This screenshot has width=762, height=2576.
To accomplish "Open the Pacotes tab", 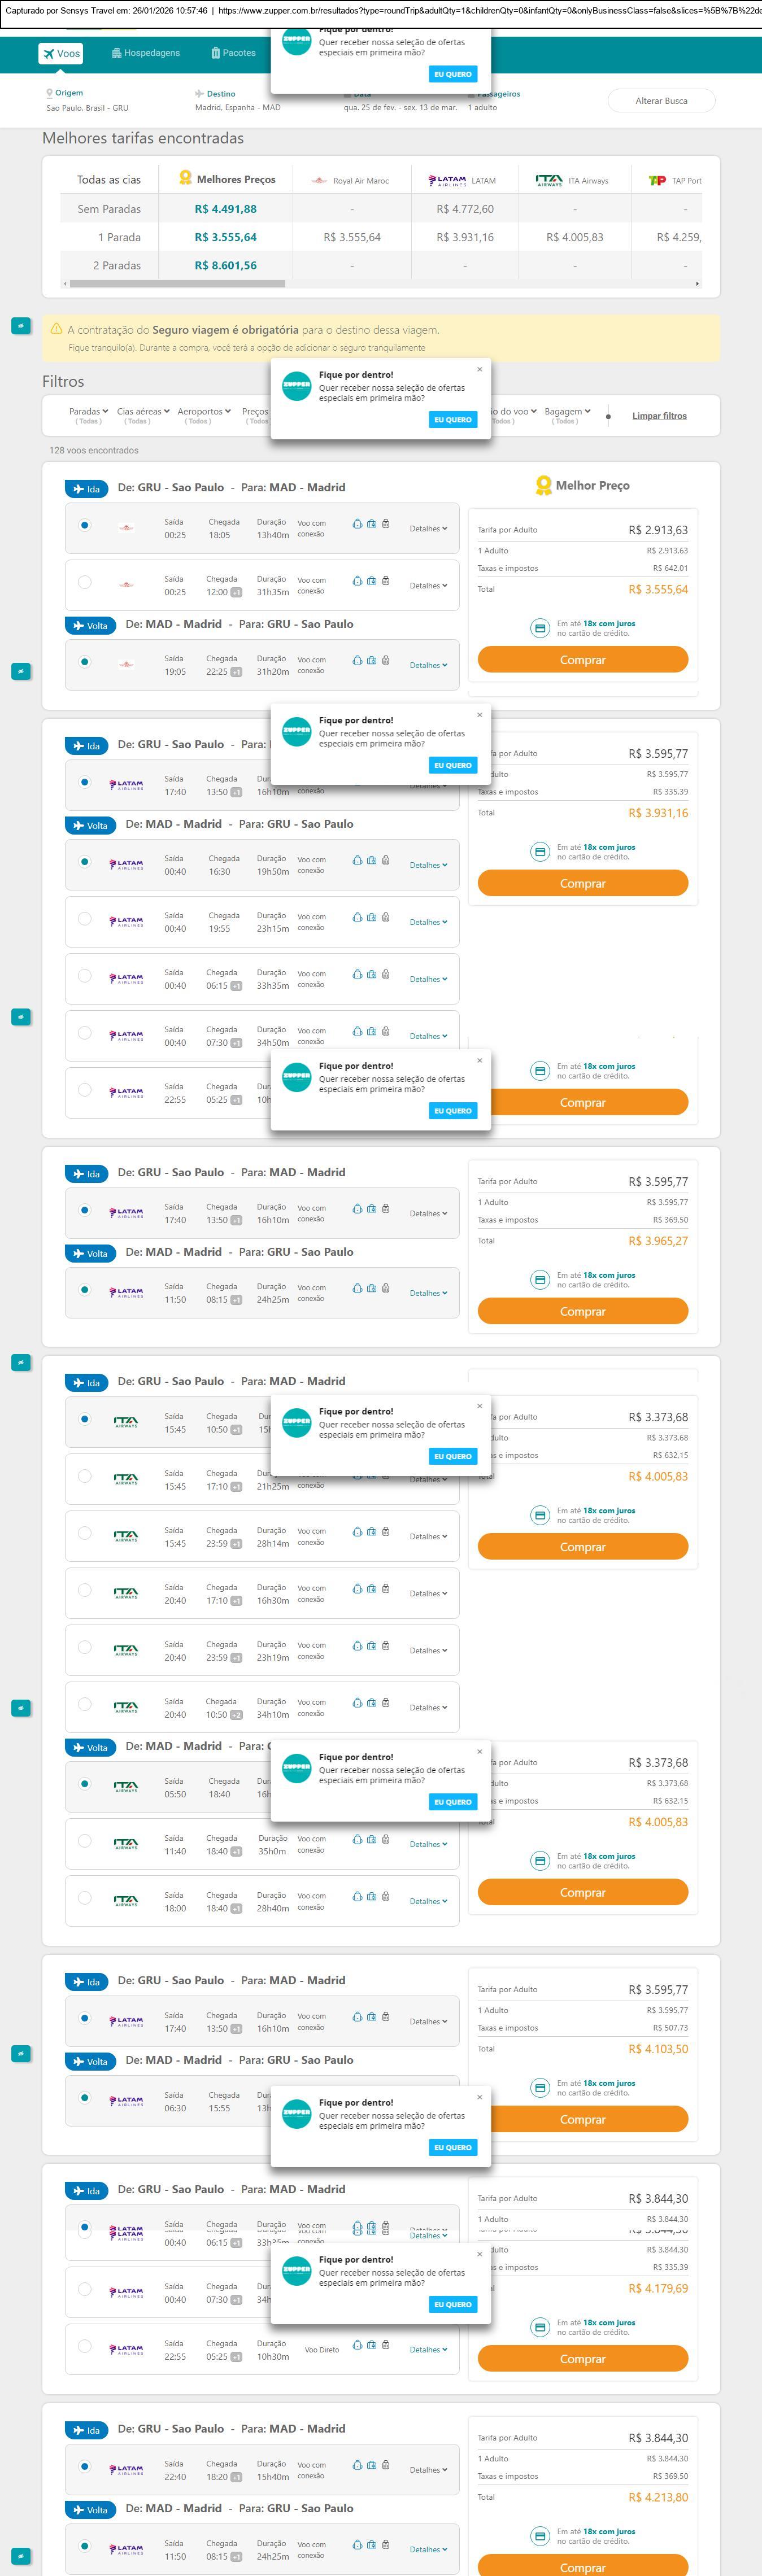I will pos(233,53).
